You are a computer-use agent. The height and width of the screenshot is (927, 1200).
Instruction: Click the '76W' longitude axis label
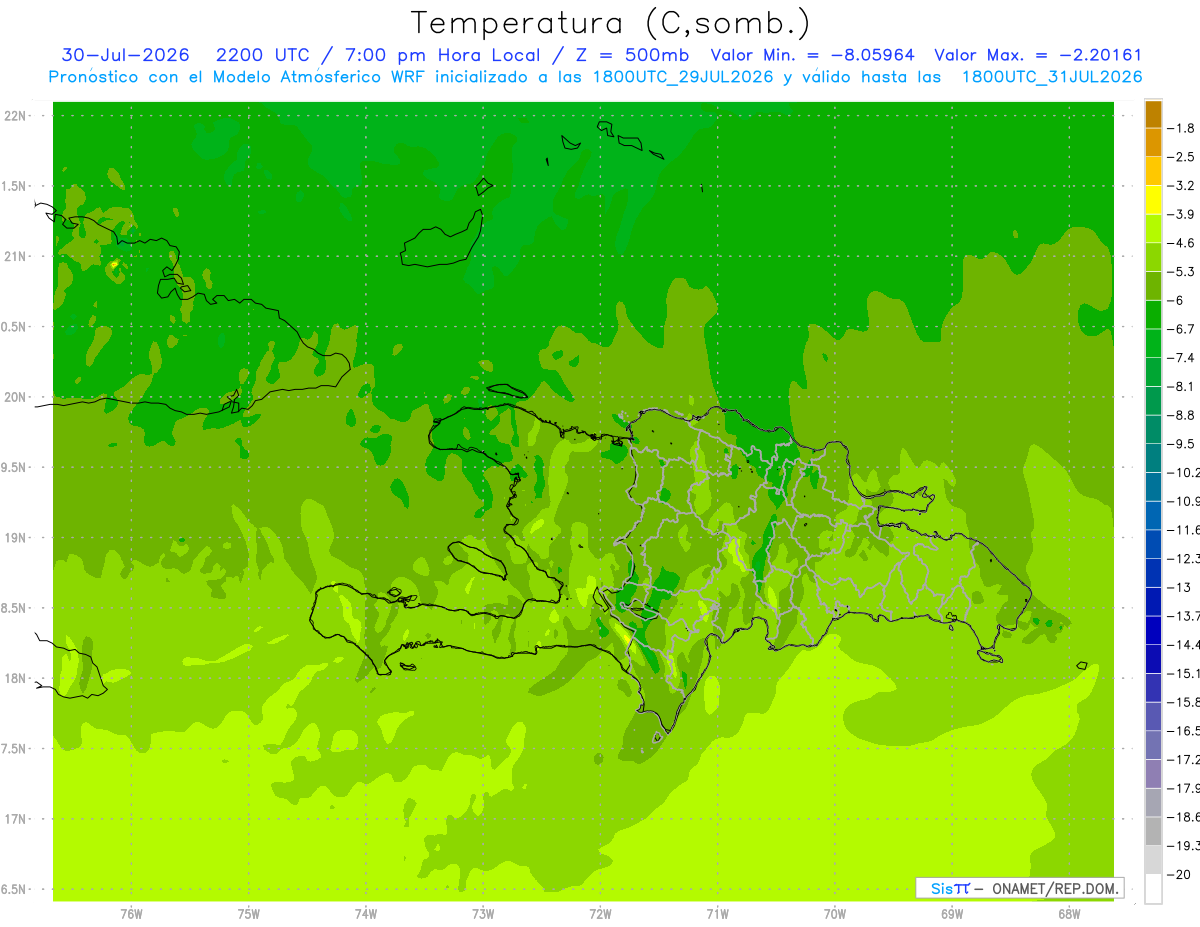tap(131, 914)
